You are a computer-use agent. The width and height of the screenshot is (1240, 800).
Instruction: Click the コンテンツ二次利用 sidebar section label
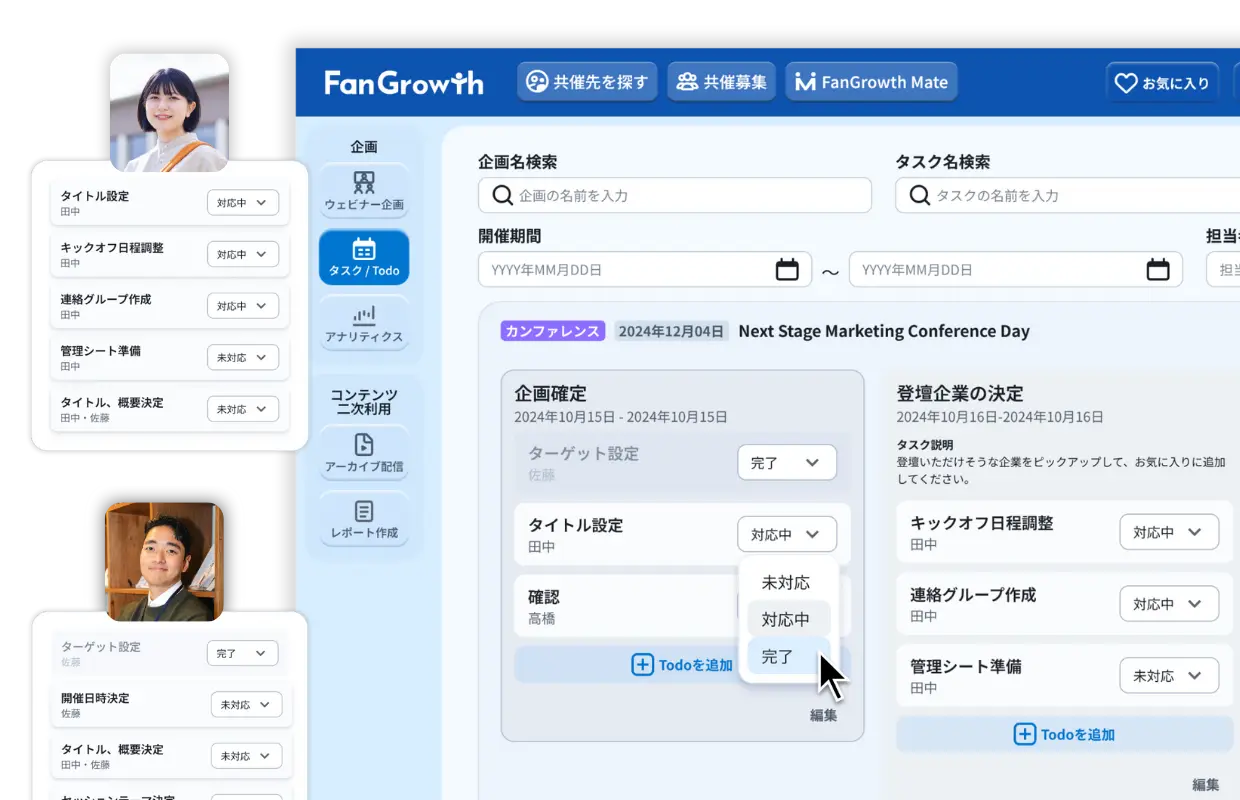point(364,401)
